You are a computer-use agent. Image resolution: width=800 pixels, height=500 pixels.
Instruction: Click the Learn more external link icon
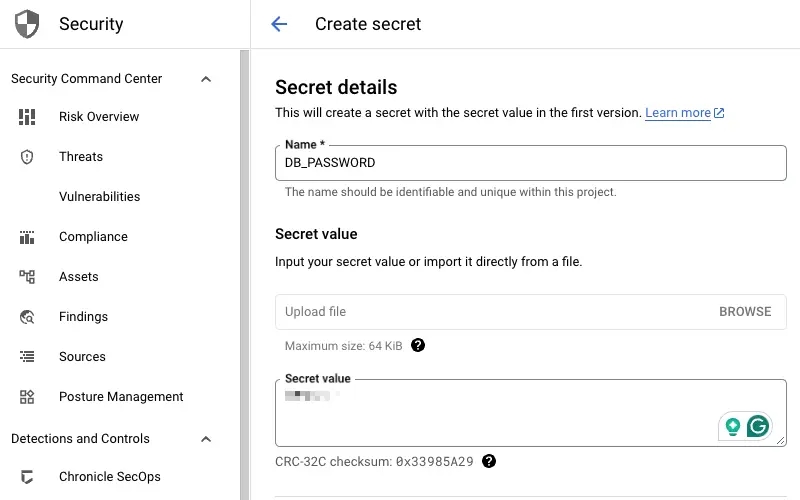[x=719, y=113]
